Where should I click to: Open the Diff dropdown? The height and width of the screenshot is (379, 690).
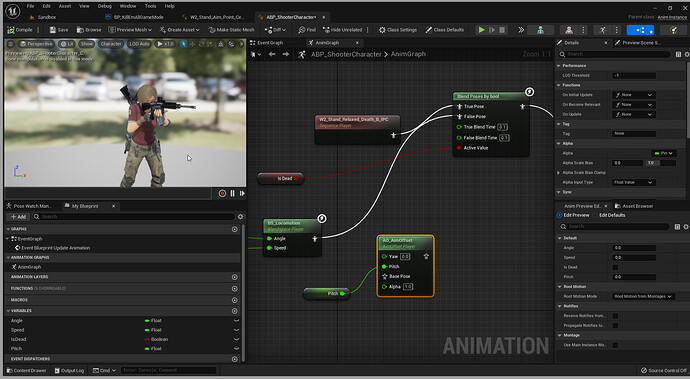point(275,30)
